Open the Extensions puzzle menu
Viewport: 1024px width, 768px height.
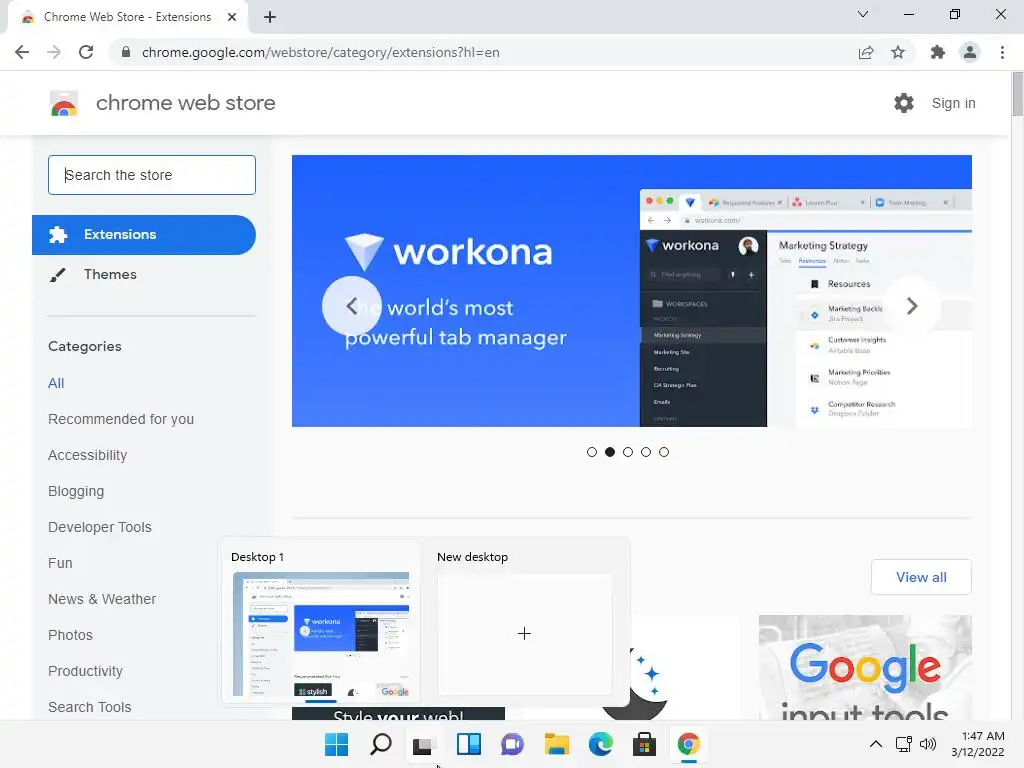coord(938,52)
